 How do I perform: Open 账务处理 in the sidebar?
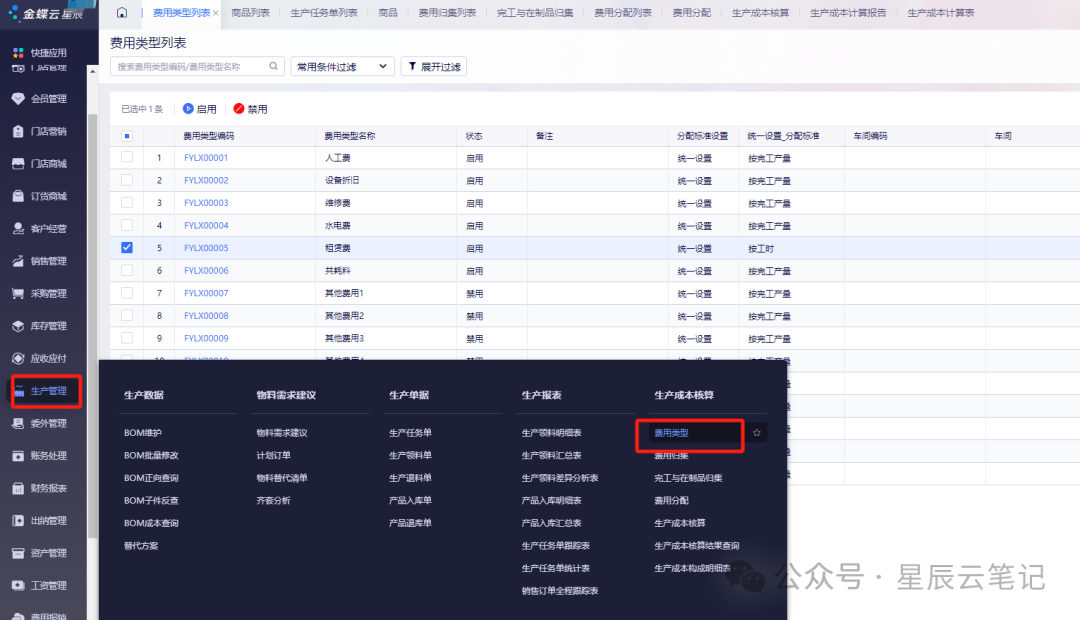[x=40, y=455]
